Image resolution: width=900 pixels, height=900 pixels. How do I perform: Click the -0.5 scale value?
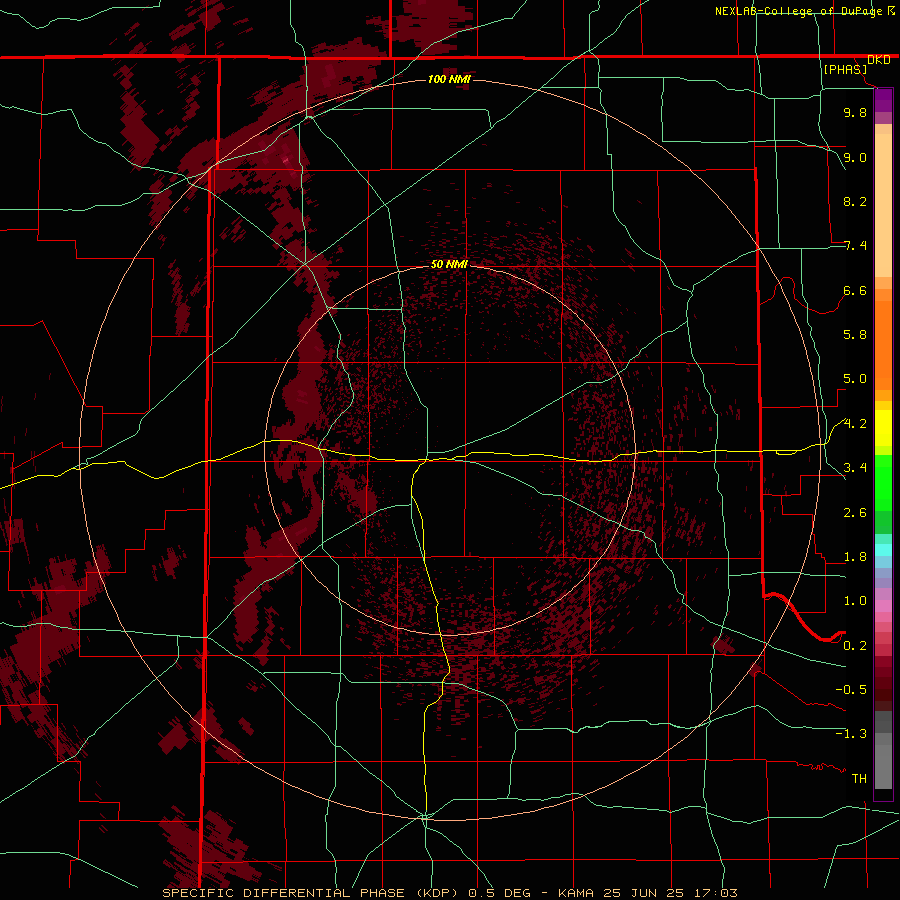[851, 690]
